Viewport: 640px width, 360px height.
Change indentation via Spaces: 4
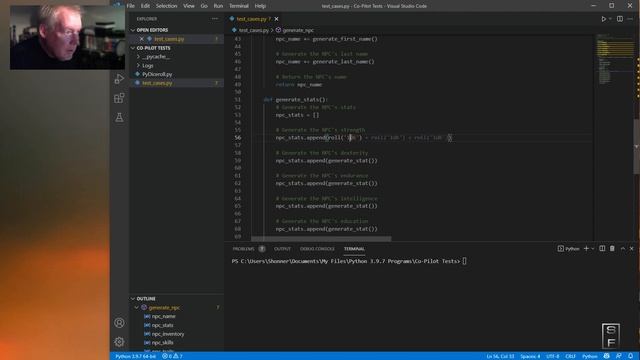pyautogui.click(x=530, y=356)
